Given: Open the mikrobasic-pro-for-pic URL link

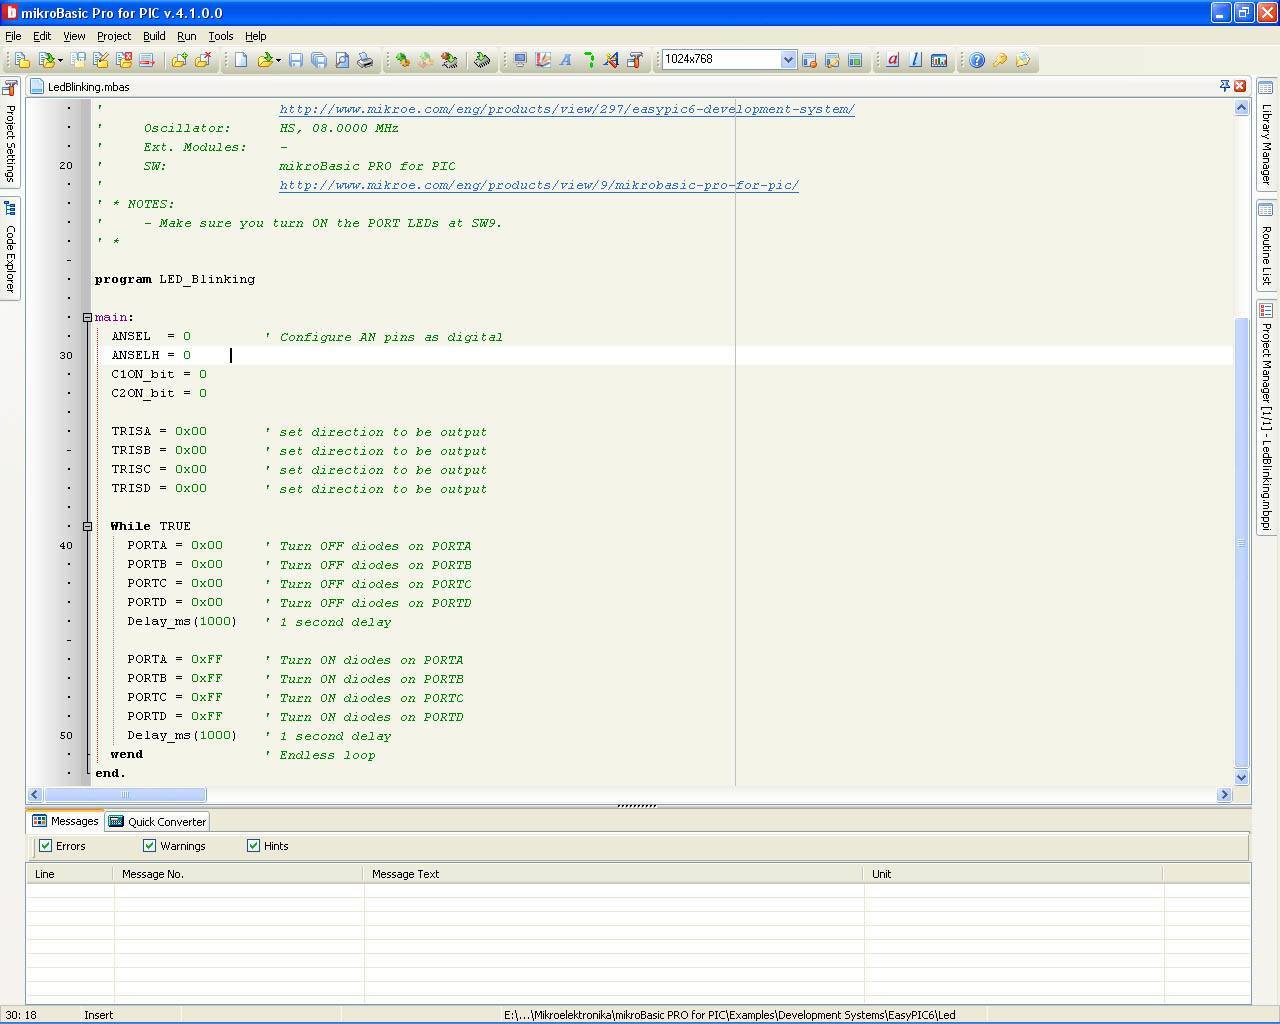Looking at the screenshot, I should 538,185.
